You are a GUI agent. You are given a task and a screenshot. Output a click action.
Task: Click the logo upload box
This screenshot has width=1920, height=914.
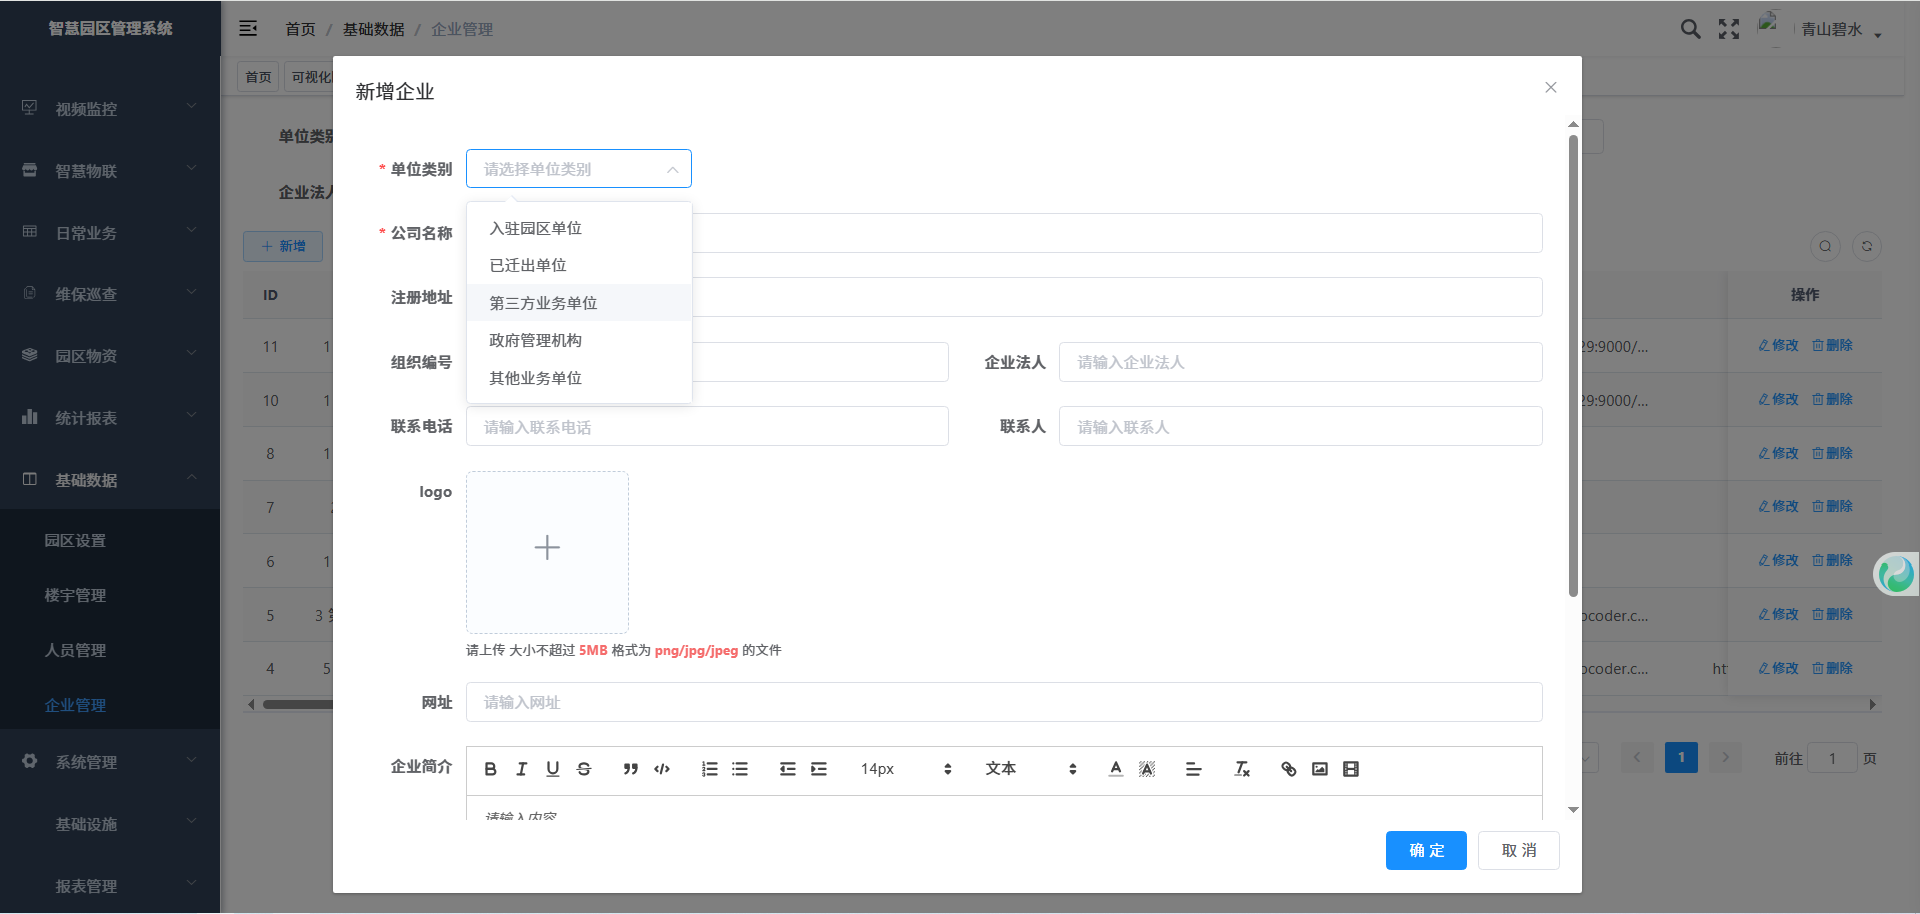(547, 552)
